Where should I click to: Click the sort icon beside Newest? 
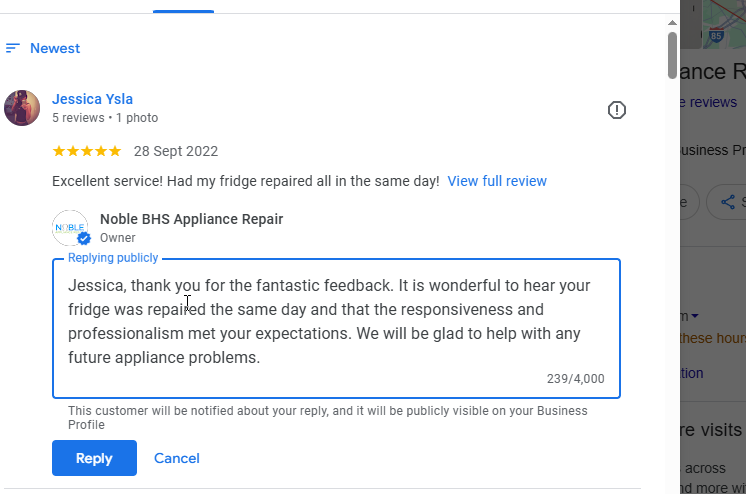(x=13, y=48)
